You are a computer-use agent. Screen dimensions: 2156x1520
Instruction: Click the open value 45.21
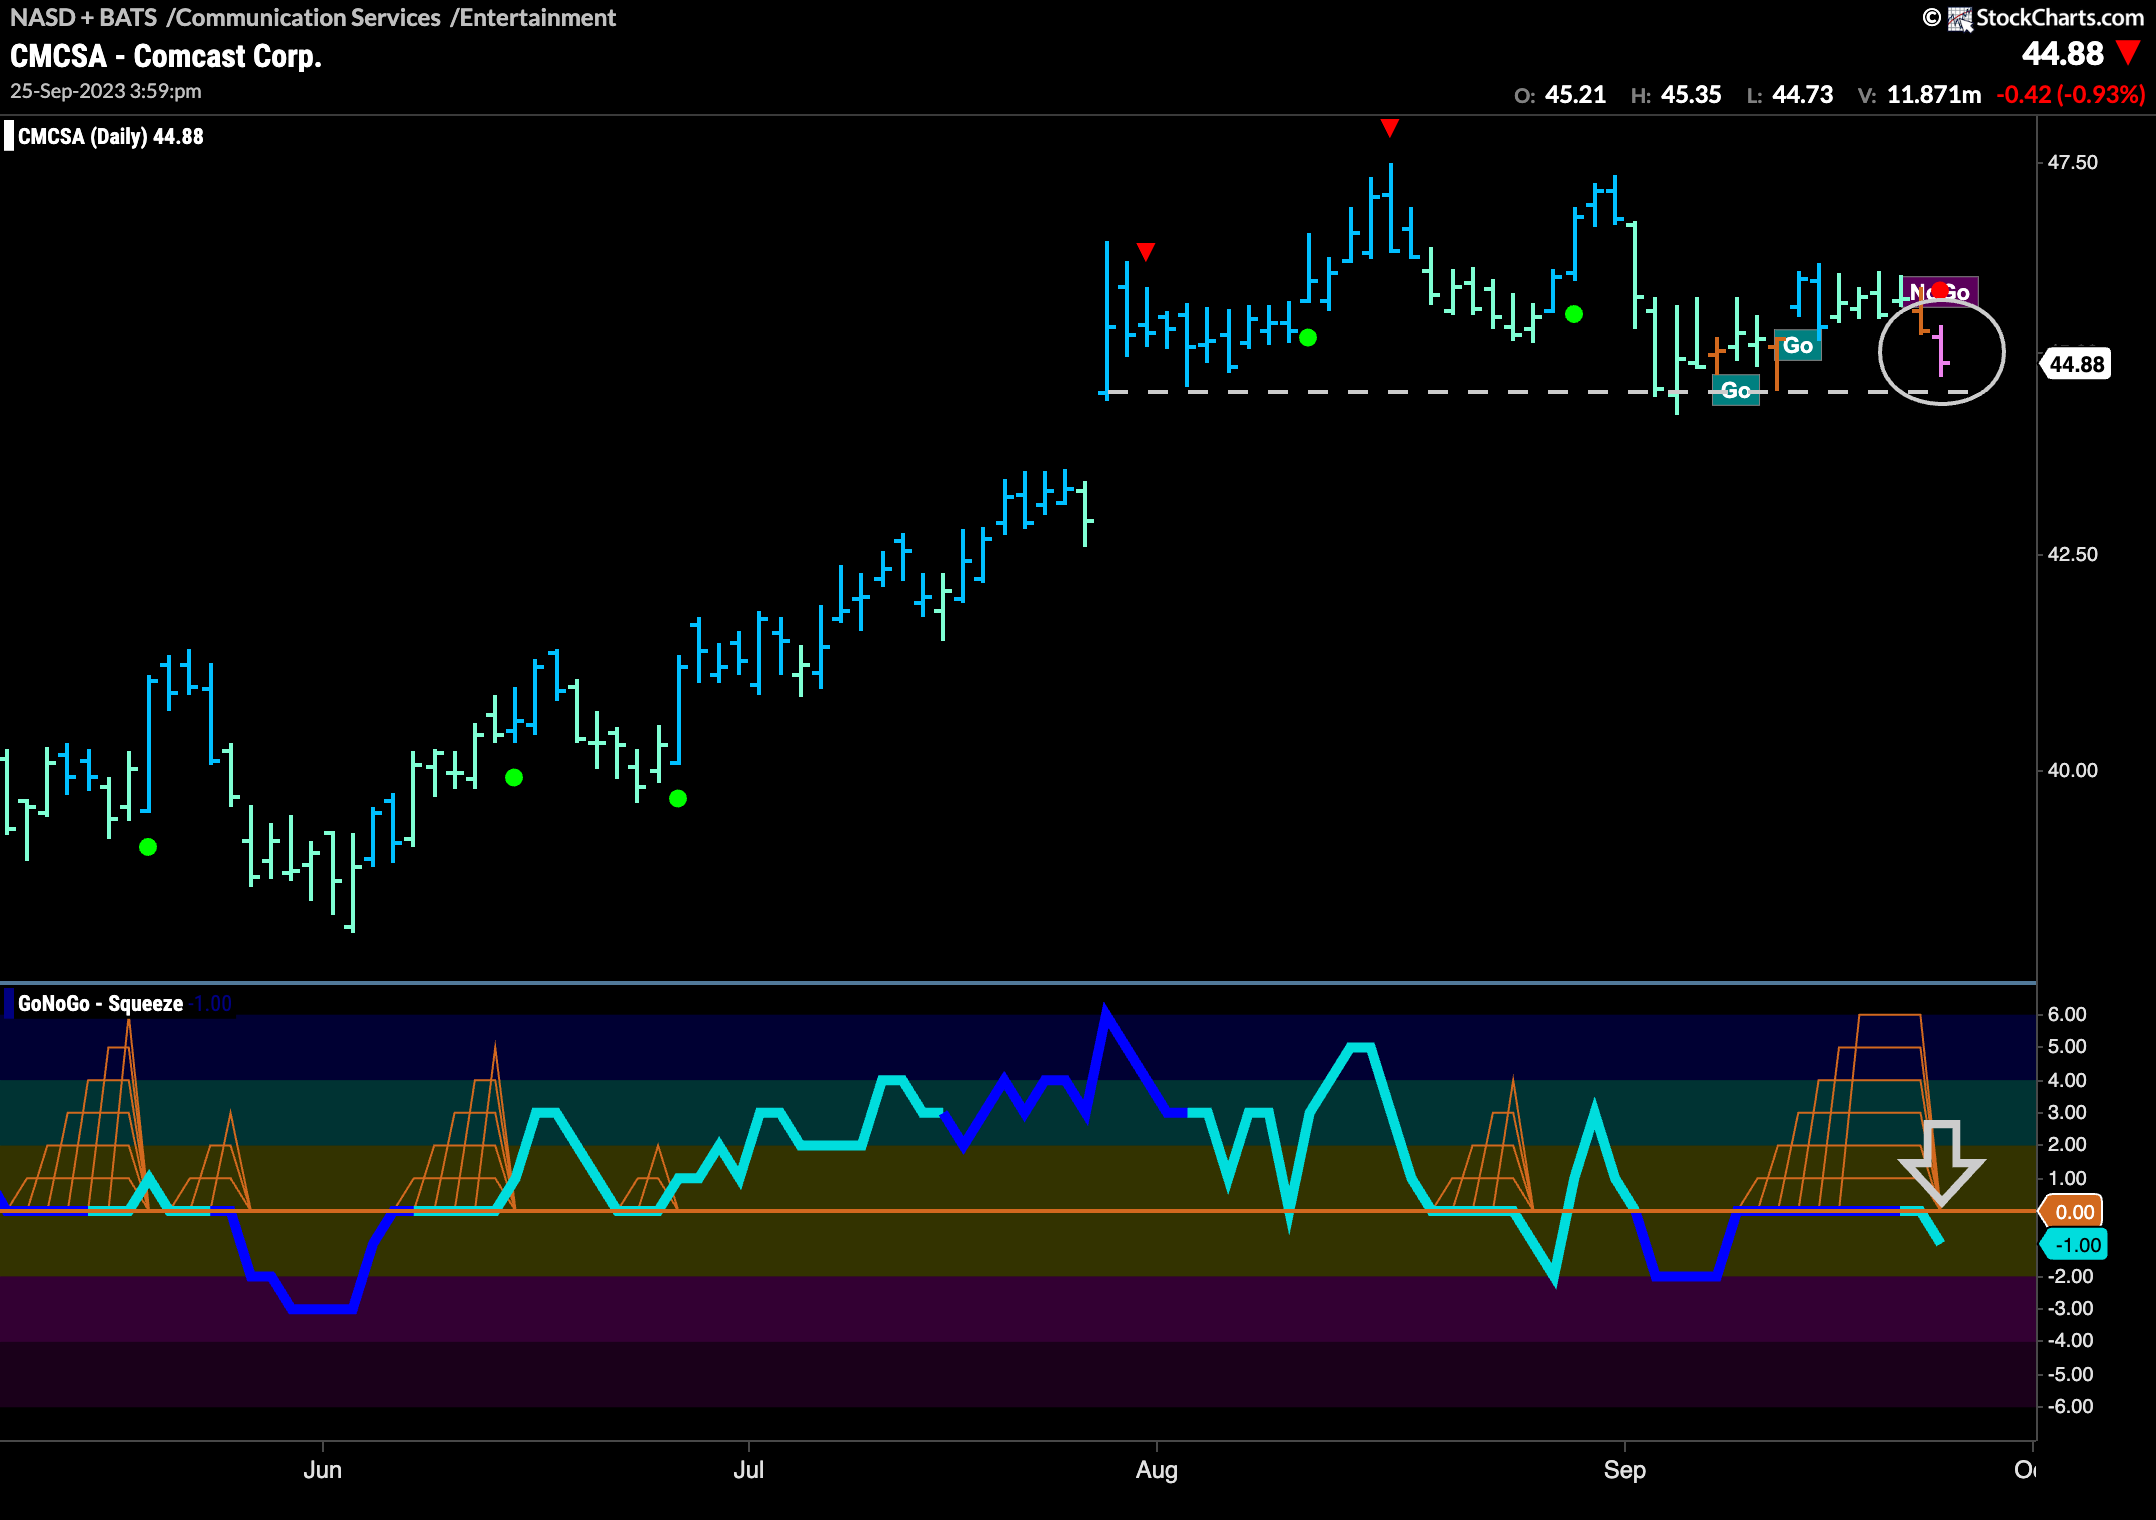click(x=1575, y=95)
